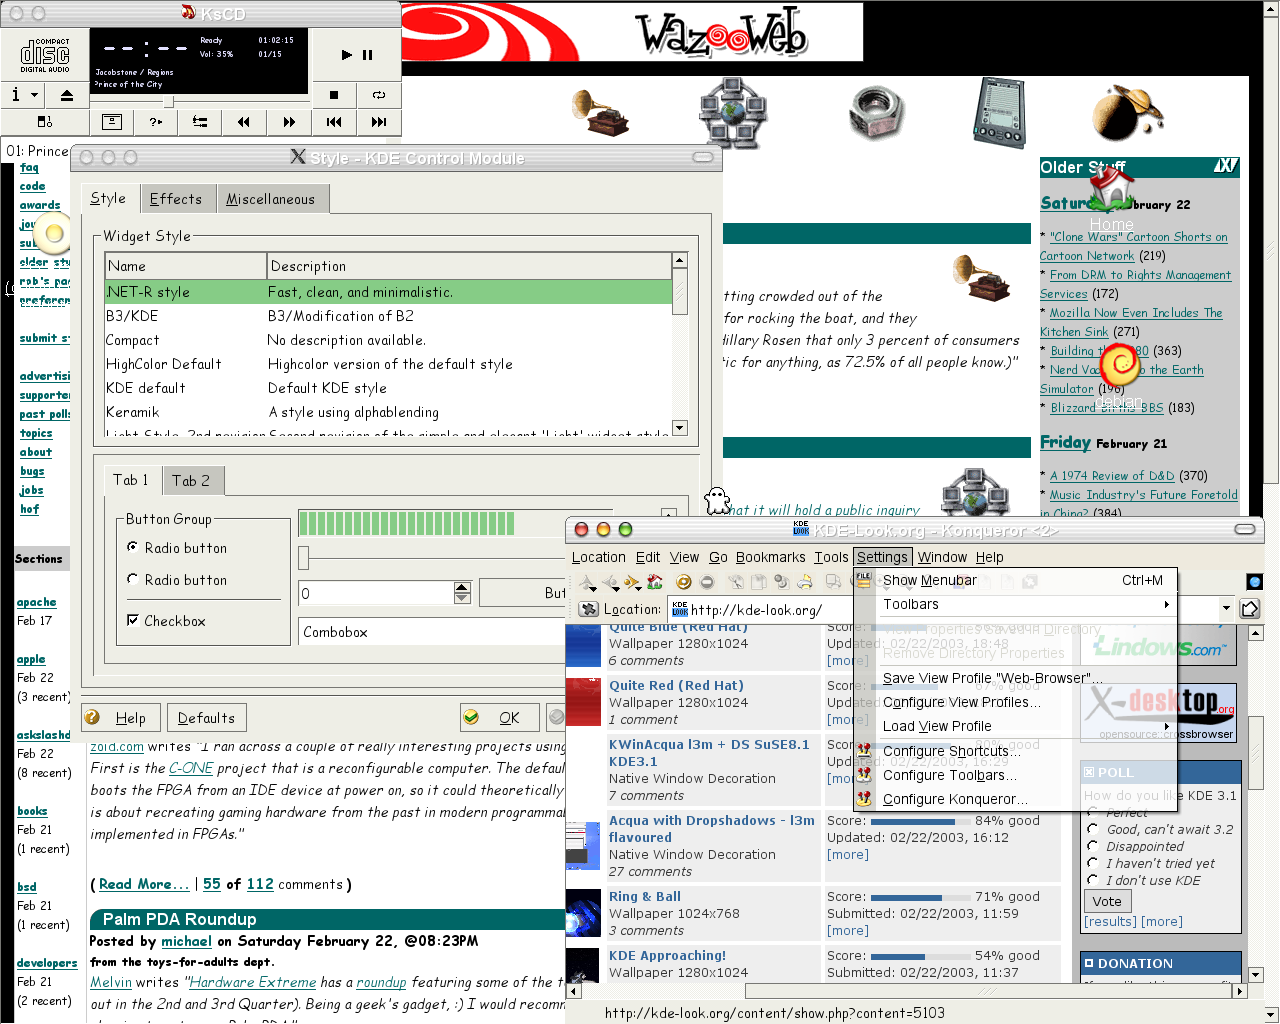
Task: Choose Show Menubar from Settings menu
Action: click(x=1015, y=580)
